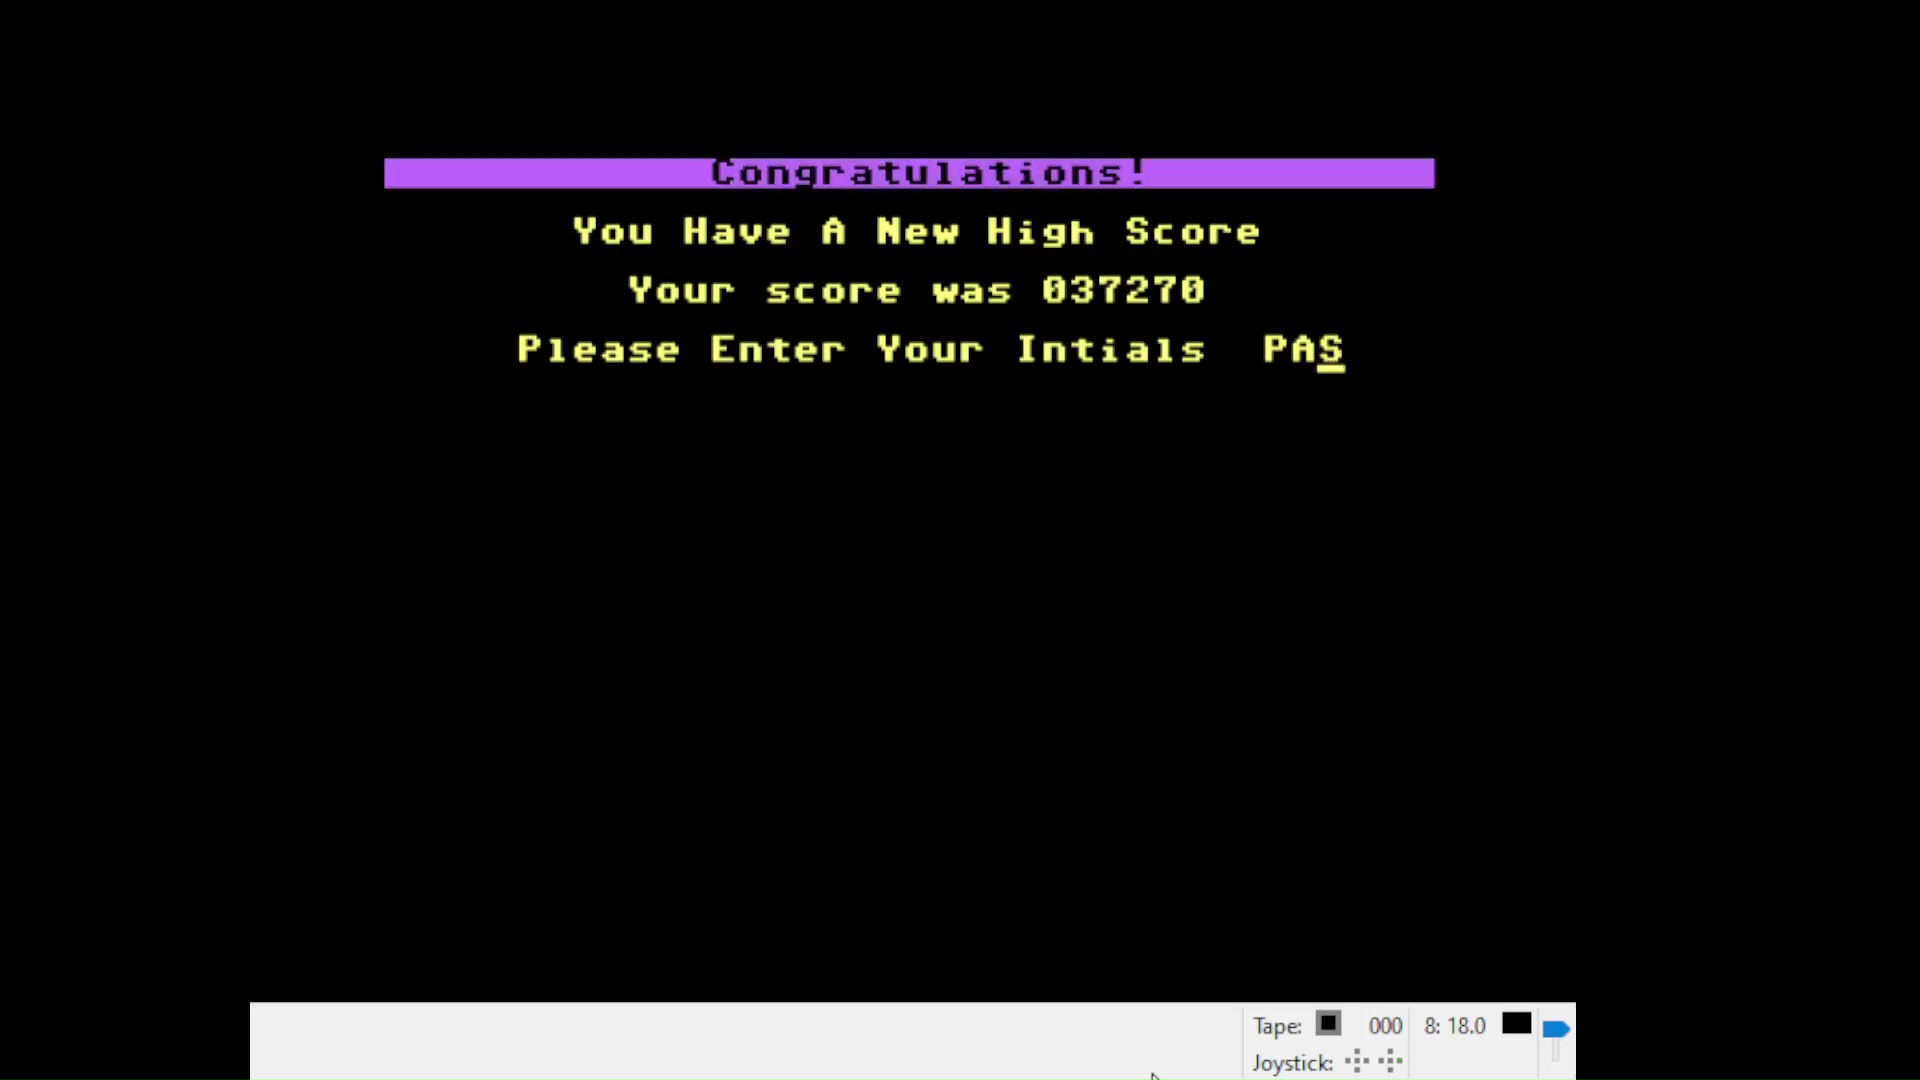This screenshot has height=1080, width=1920.
Task: Click the letter P in initials
Action: 1275,349
